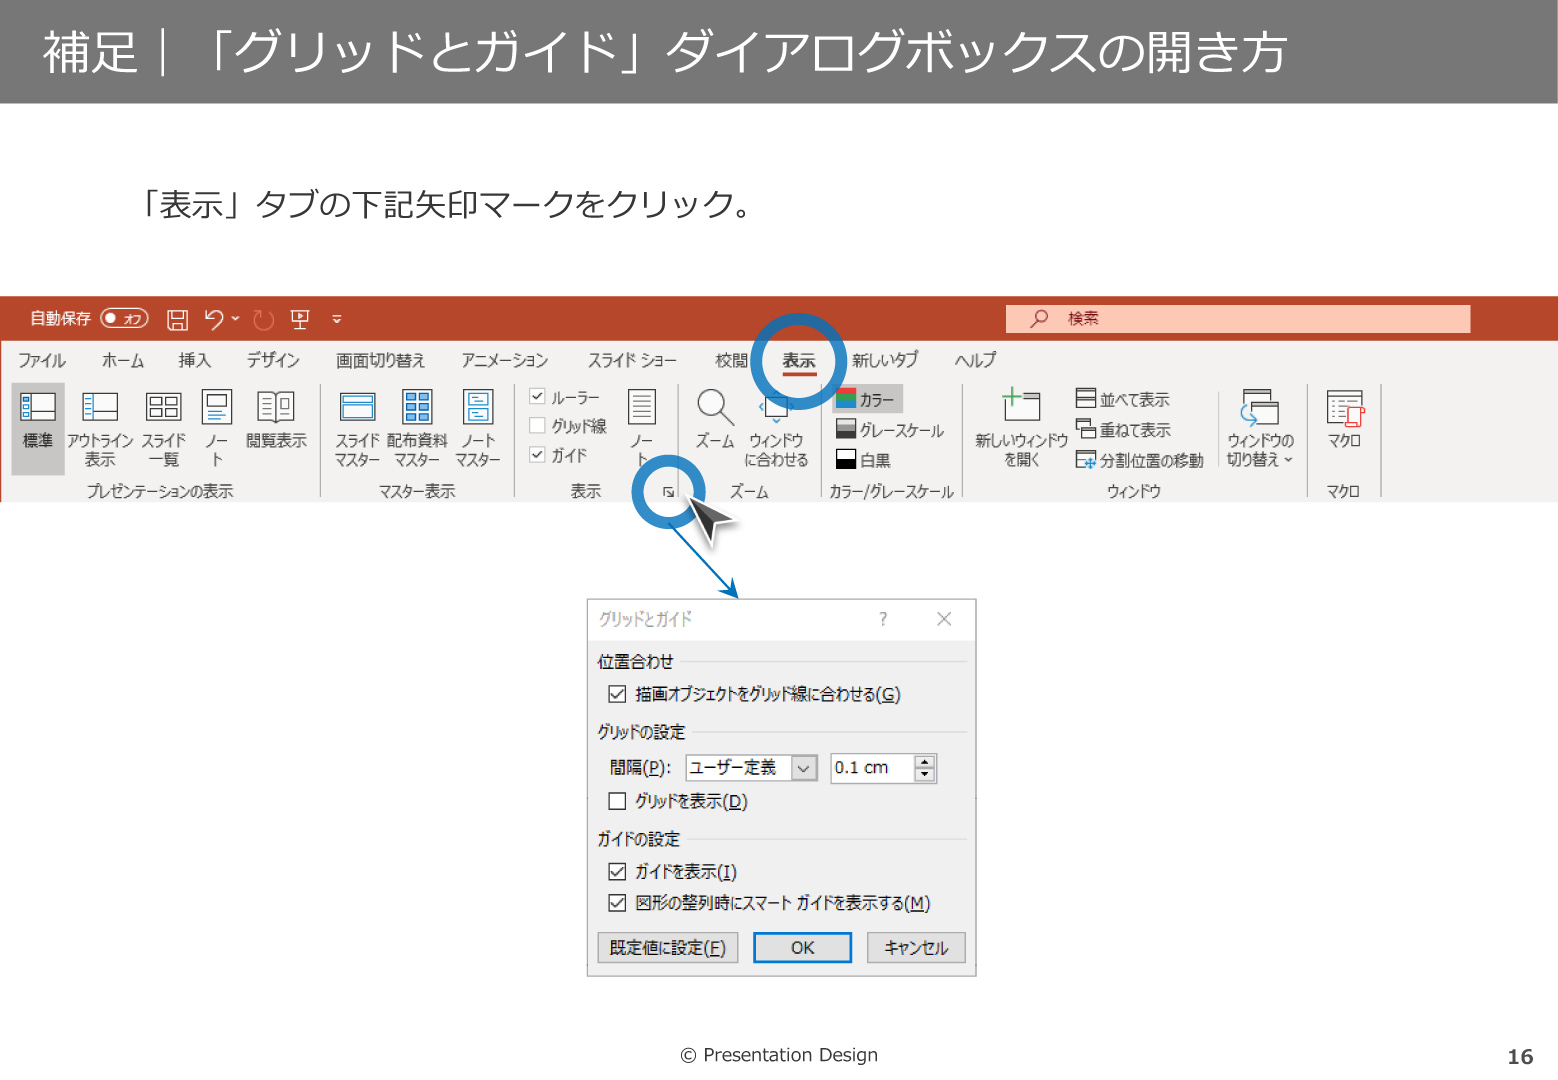Click the マクロ macros icon
Image resolution: width=1558 pixels, height=1080 pixels.
pyautogui.click(x=1344, y=420)
